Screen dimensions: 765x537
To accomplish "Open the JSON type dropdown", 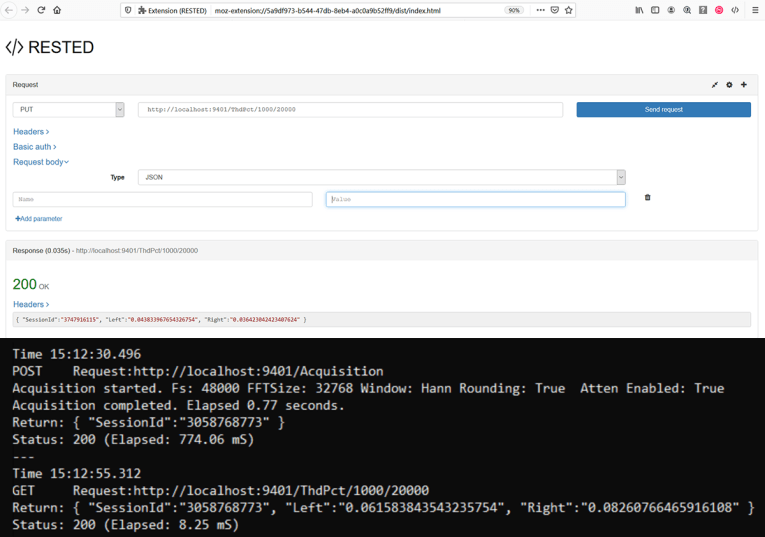I will pyautogui.click(x=382, y=177).
